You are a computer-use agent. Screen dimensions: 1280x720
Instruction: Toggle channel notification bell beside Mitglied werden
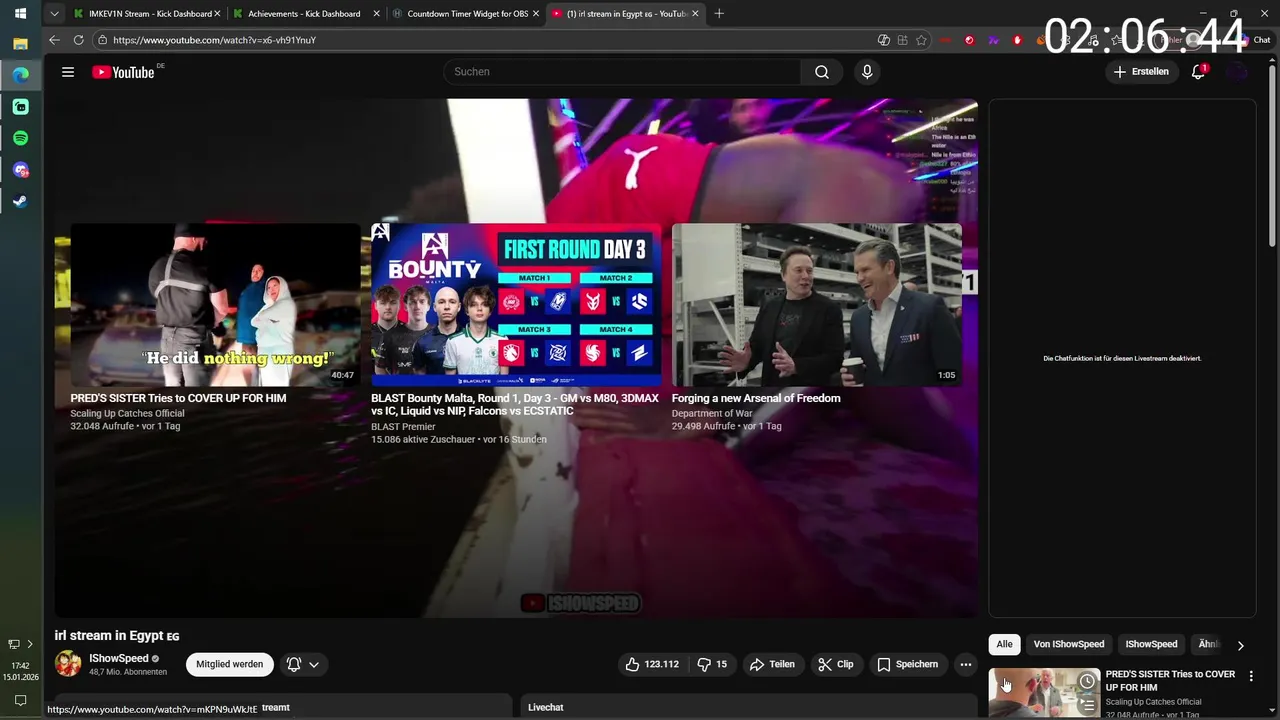[294, 664]
